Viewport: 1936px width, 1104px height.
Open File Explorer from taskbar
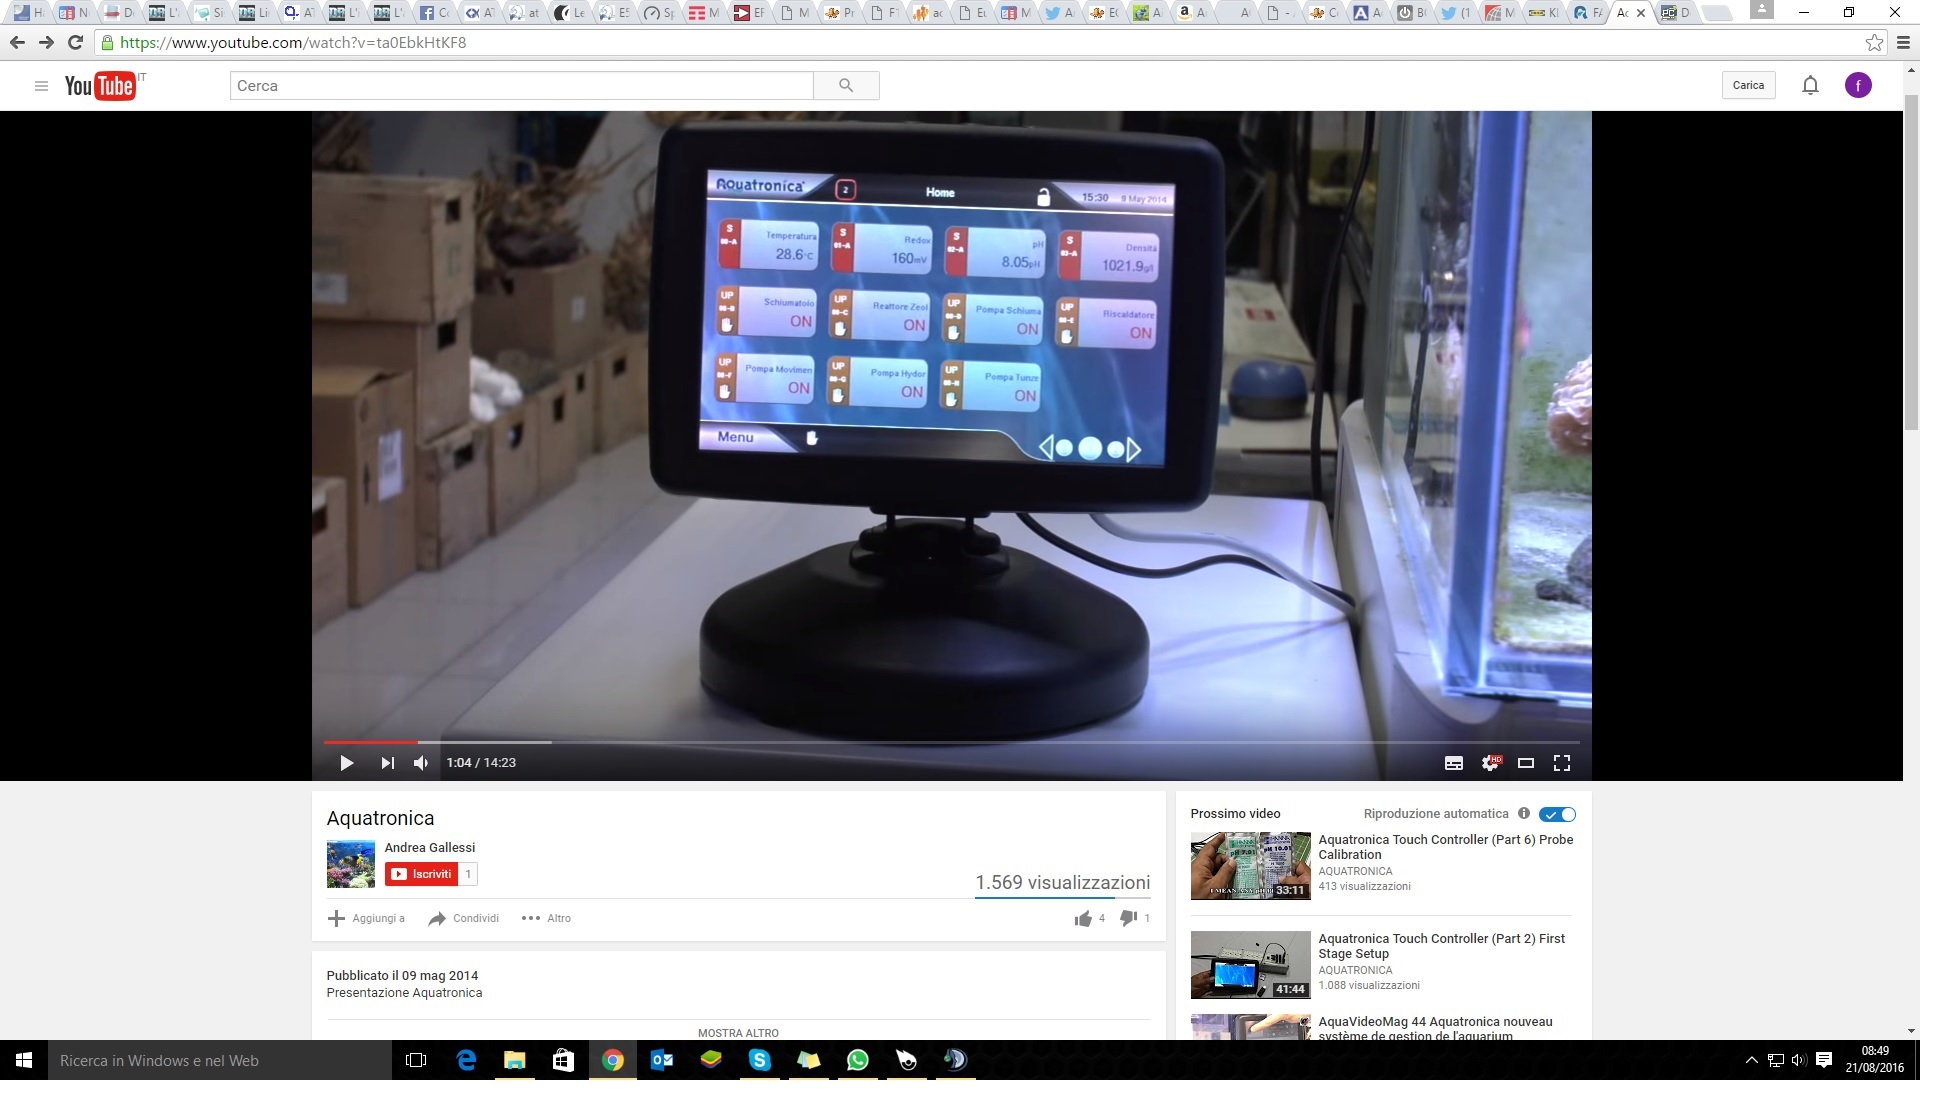pyautogui.click(x=514, y=1060)
